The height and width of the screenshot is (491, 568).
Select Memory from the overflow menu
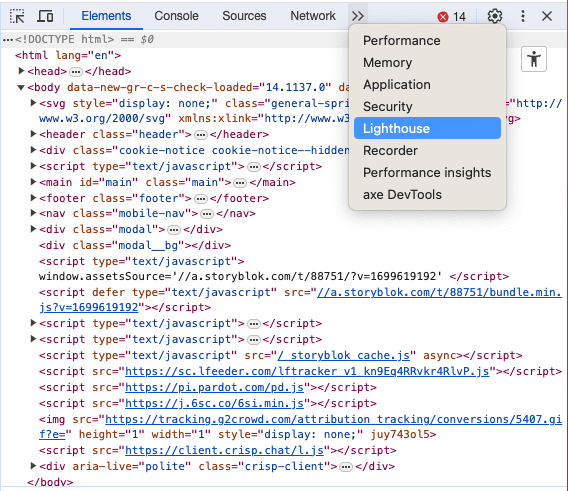click(x=427, y=63)
